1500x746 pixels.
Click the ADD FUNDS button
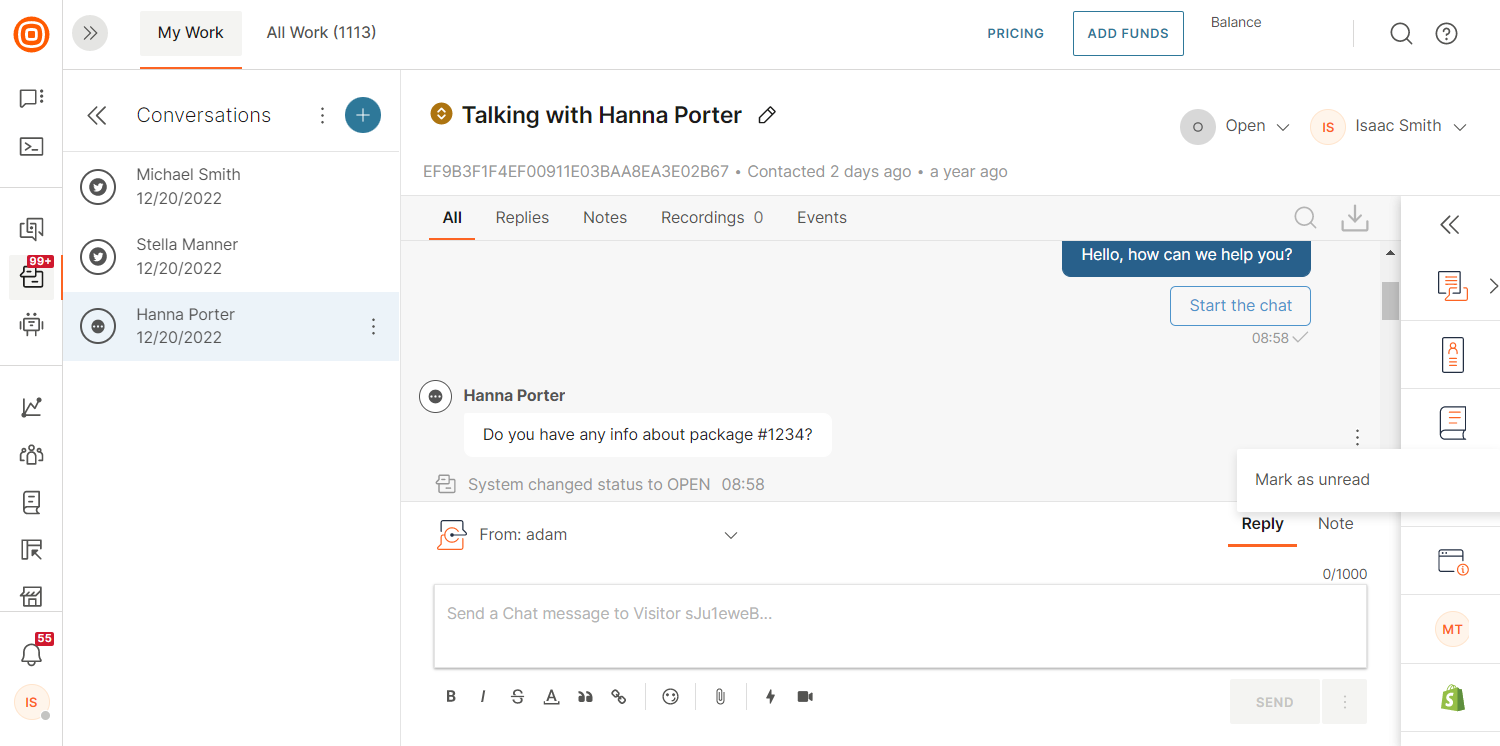click(1127, 33)
